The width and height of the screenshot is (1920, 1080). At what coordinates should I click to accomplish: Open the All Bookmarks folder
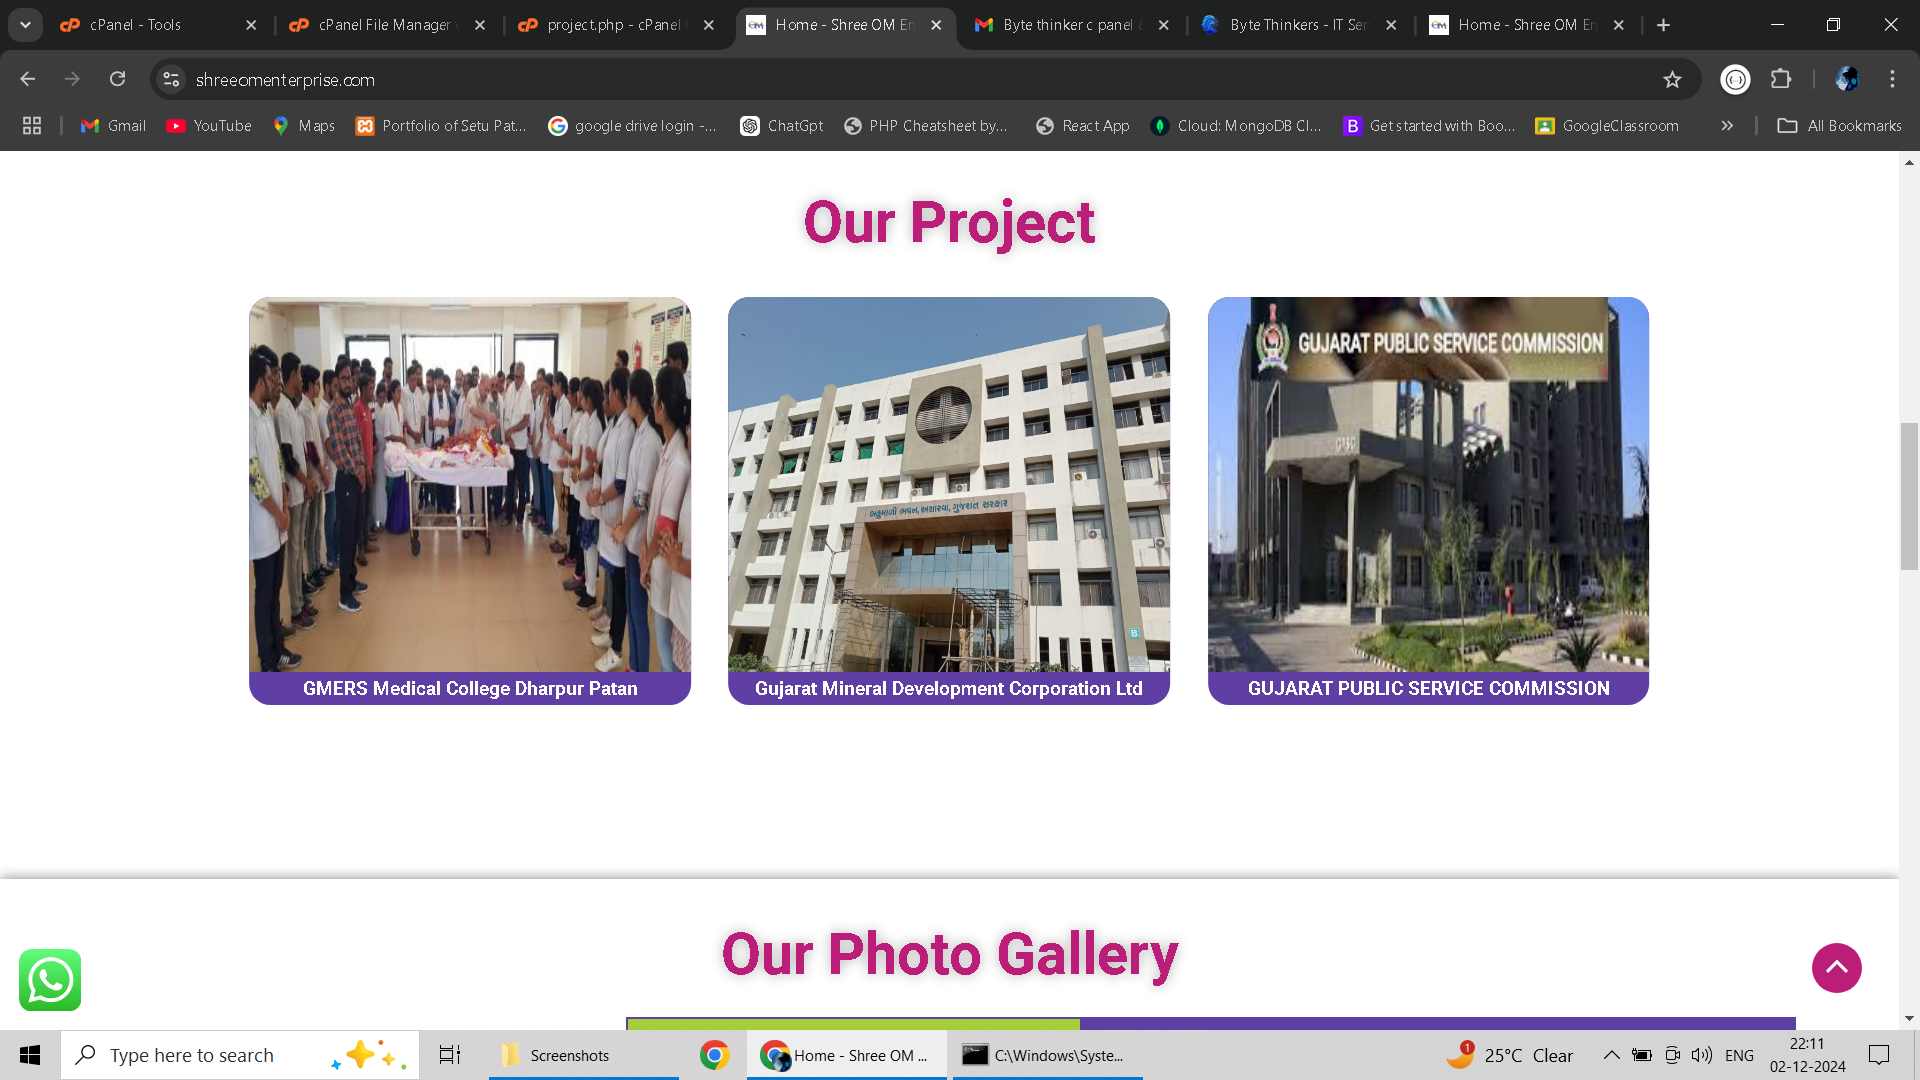pos(1839,126)
